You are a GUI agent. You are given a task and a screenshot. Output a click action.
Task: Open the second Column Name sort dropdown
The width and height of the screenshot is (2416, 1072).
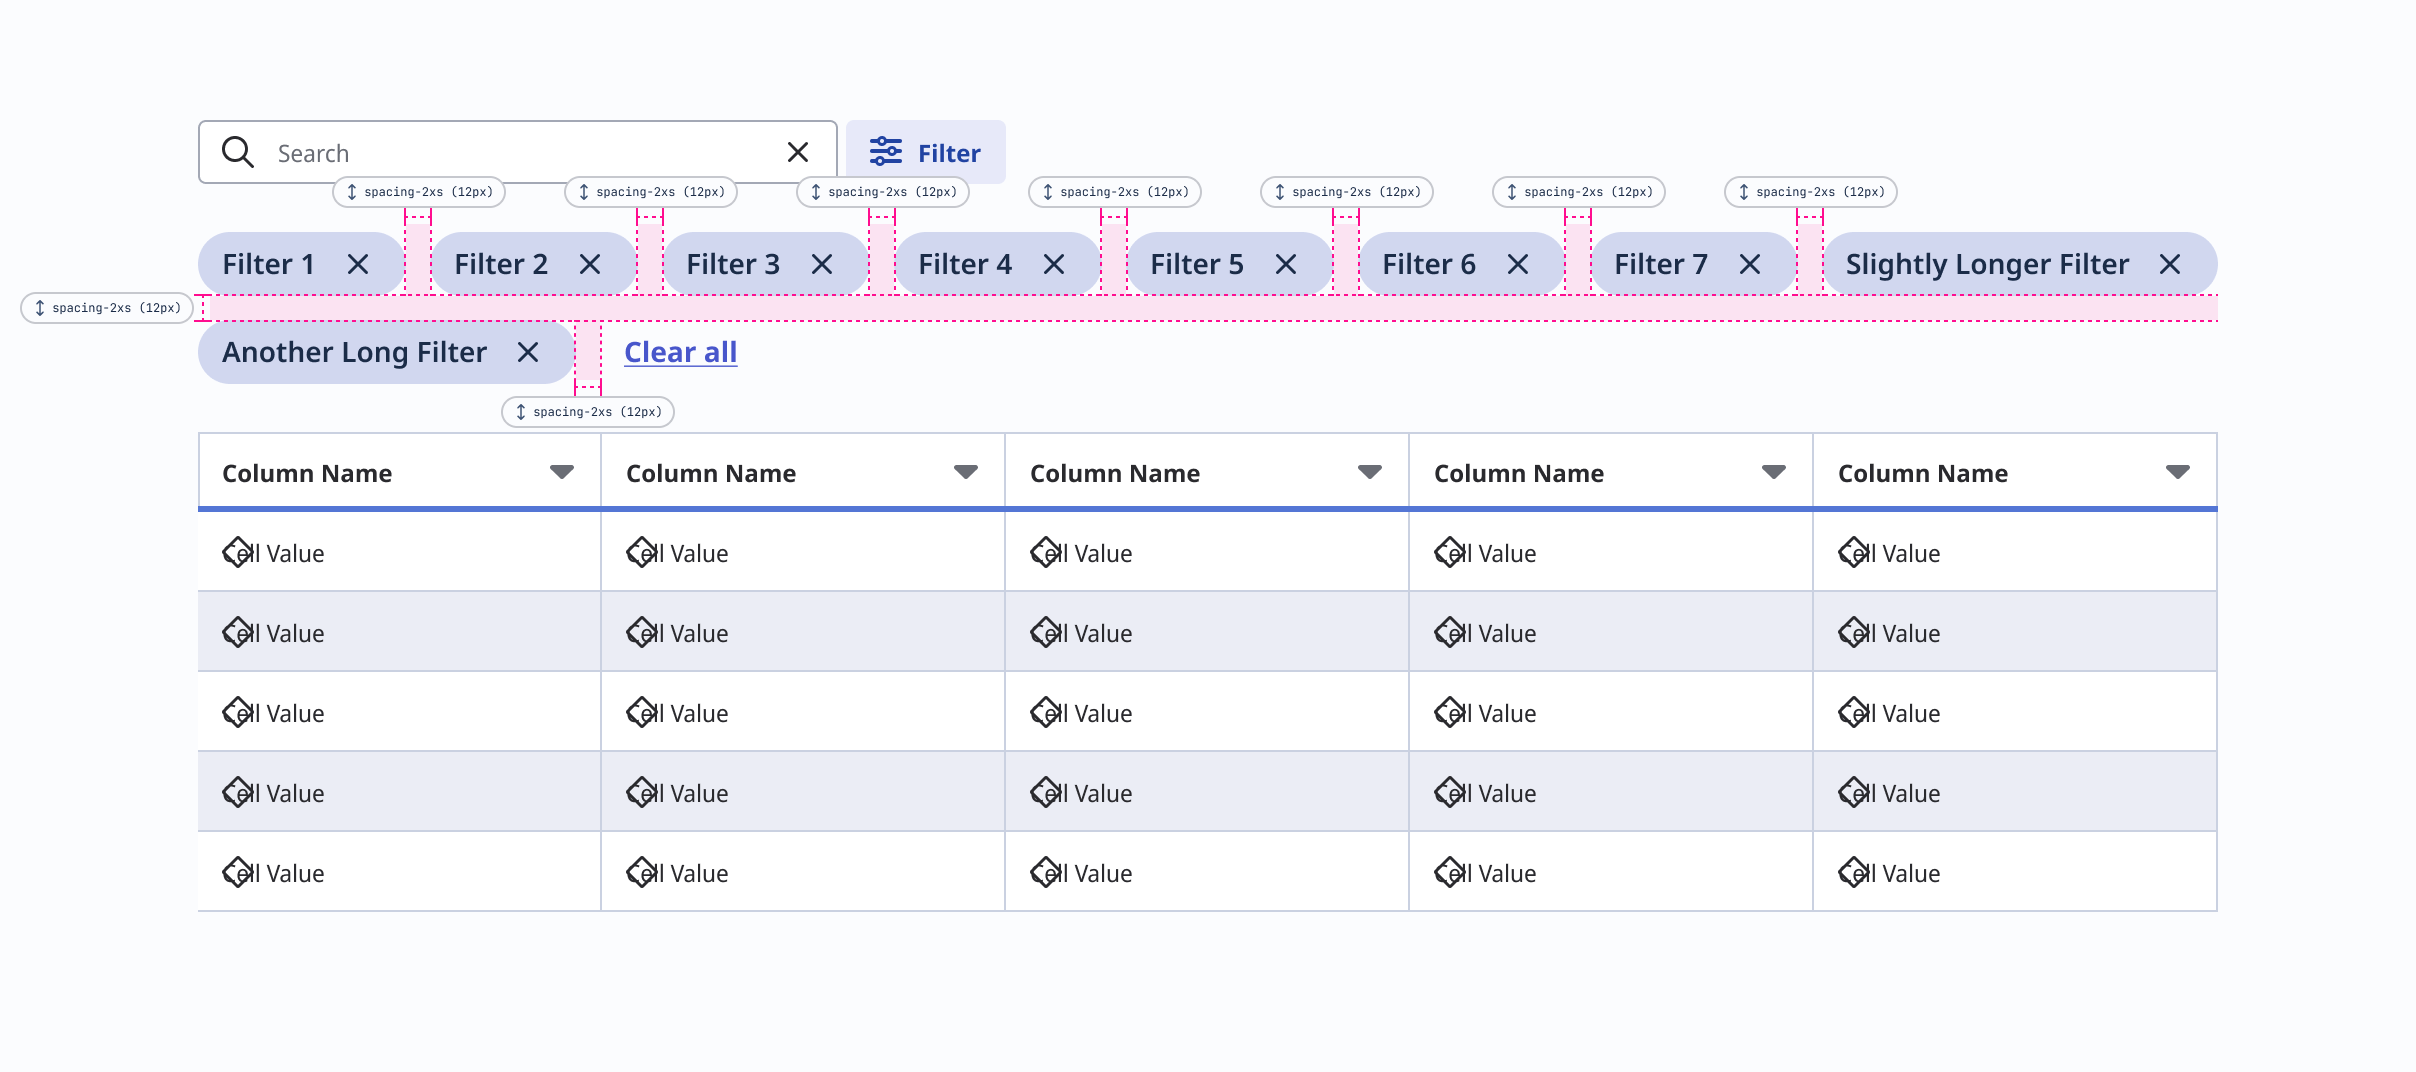[x=966, y=472]
